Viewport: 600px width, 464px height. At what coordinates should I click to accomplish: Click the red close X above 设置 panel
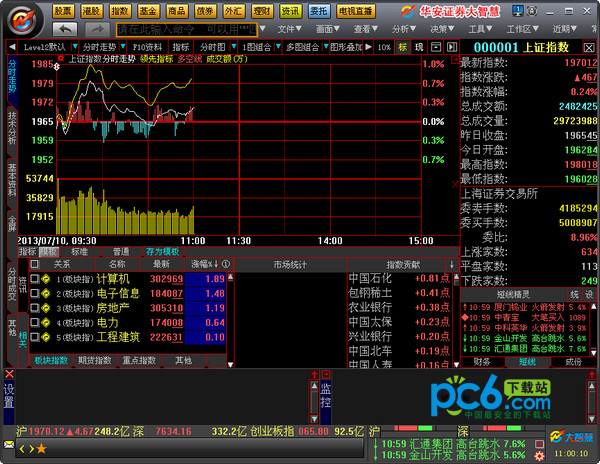click(x=8, y=372)
